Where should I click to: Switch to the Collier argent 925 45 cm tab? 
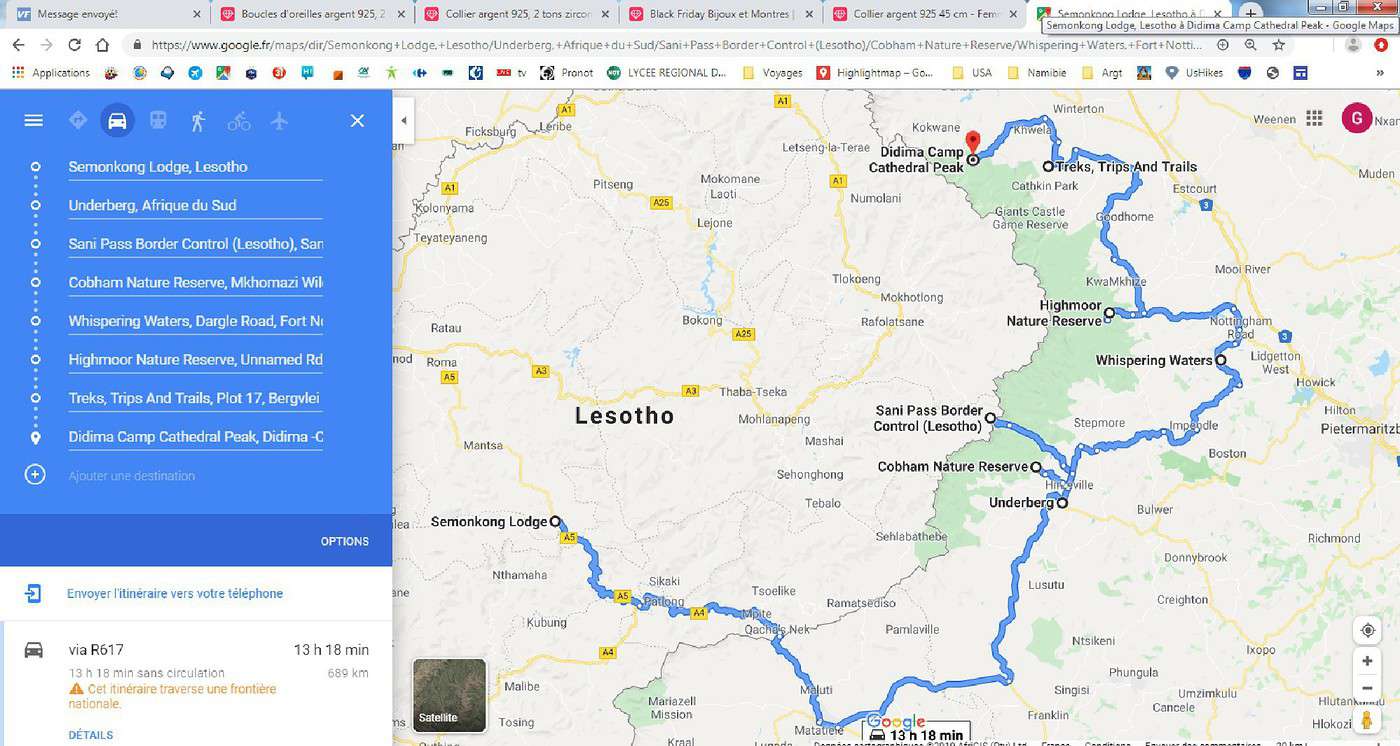[x=926, y=15]
